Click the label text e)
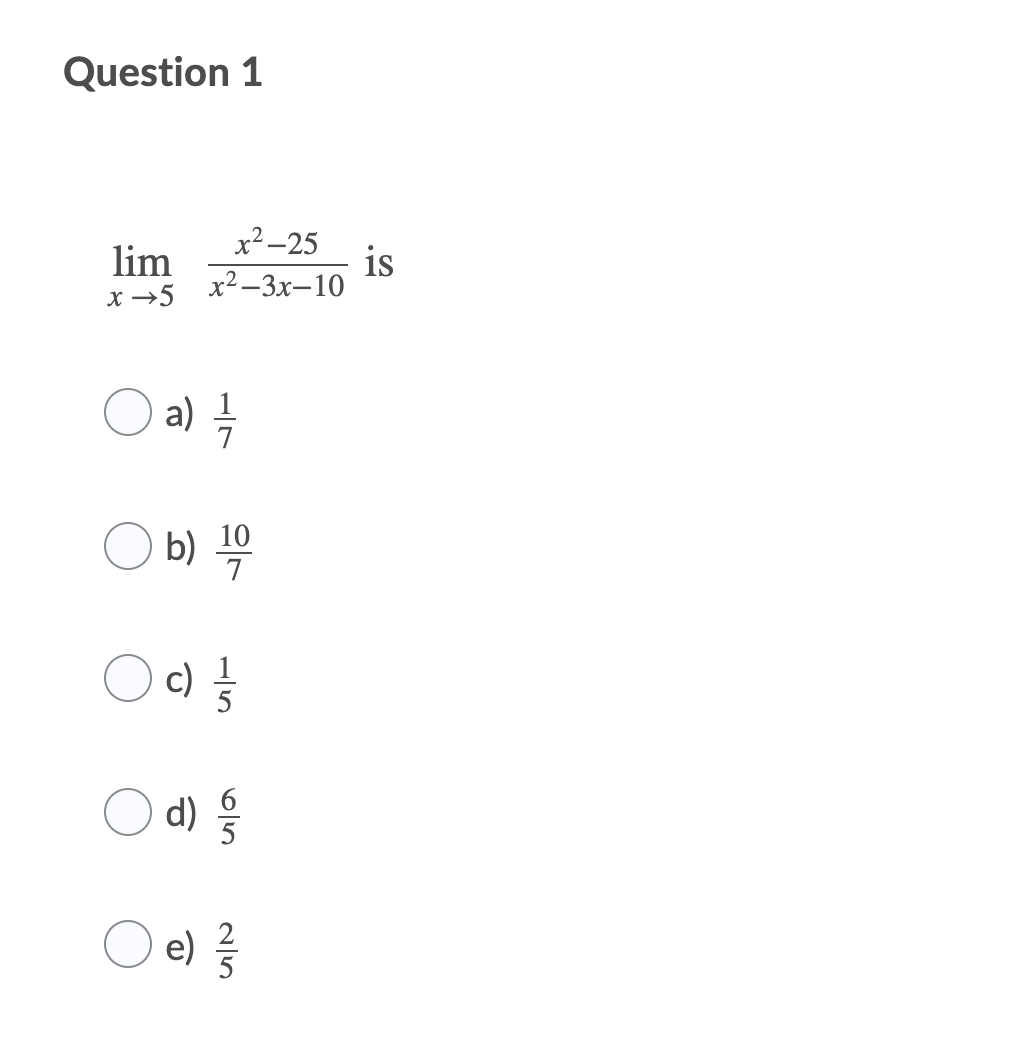Screen dimensions: 1022x1050 coord(181,946)
